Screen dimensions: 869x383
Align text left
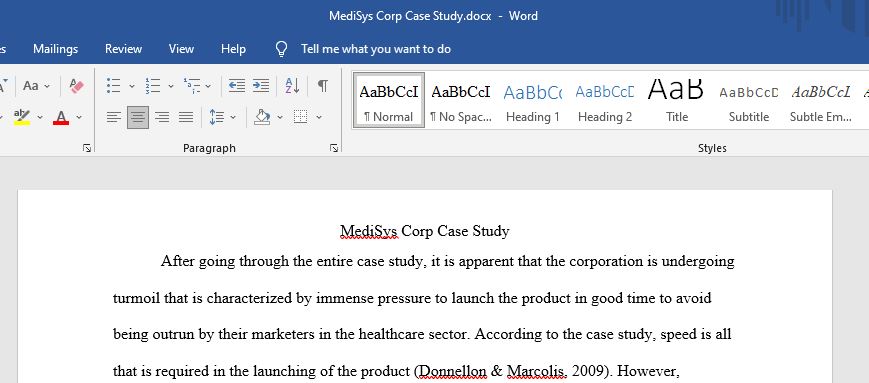click(x=114, y=117)
